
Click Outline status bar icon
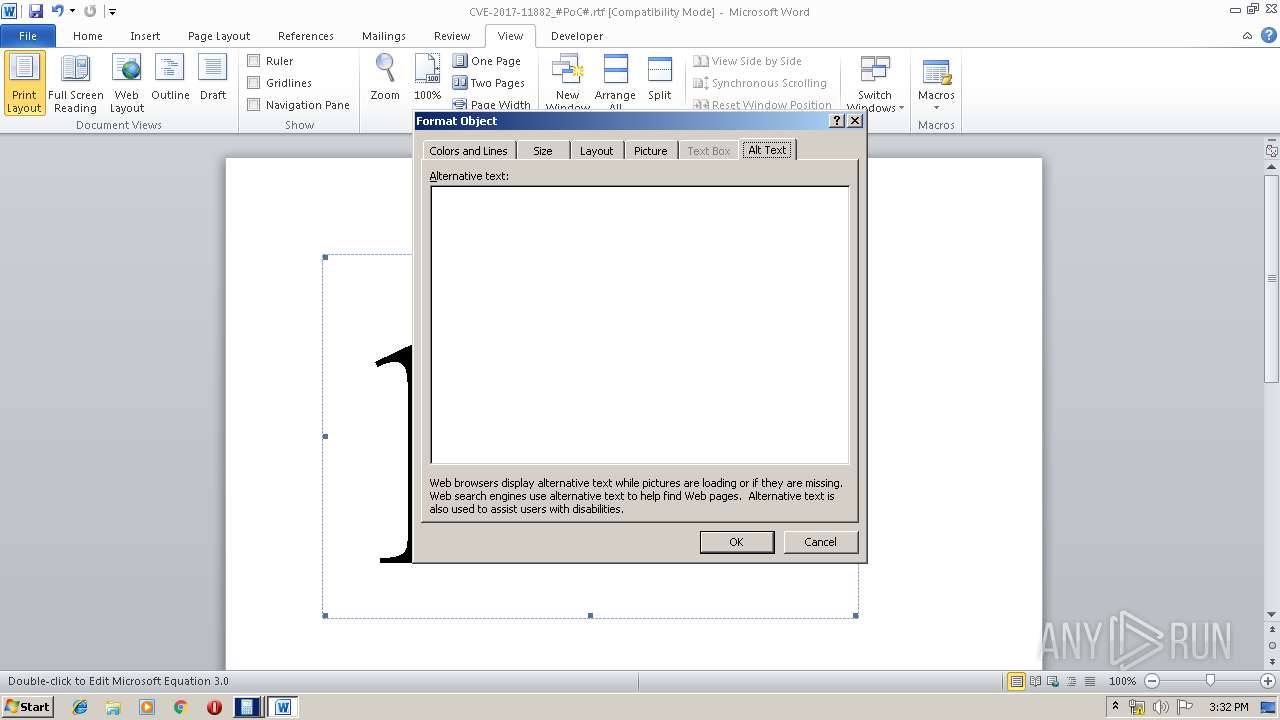[1071, 681]
